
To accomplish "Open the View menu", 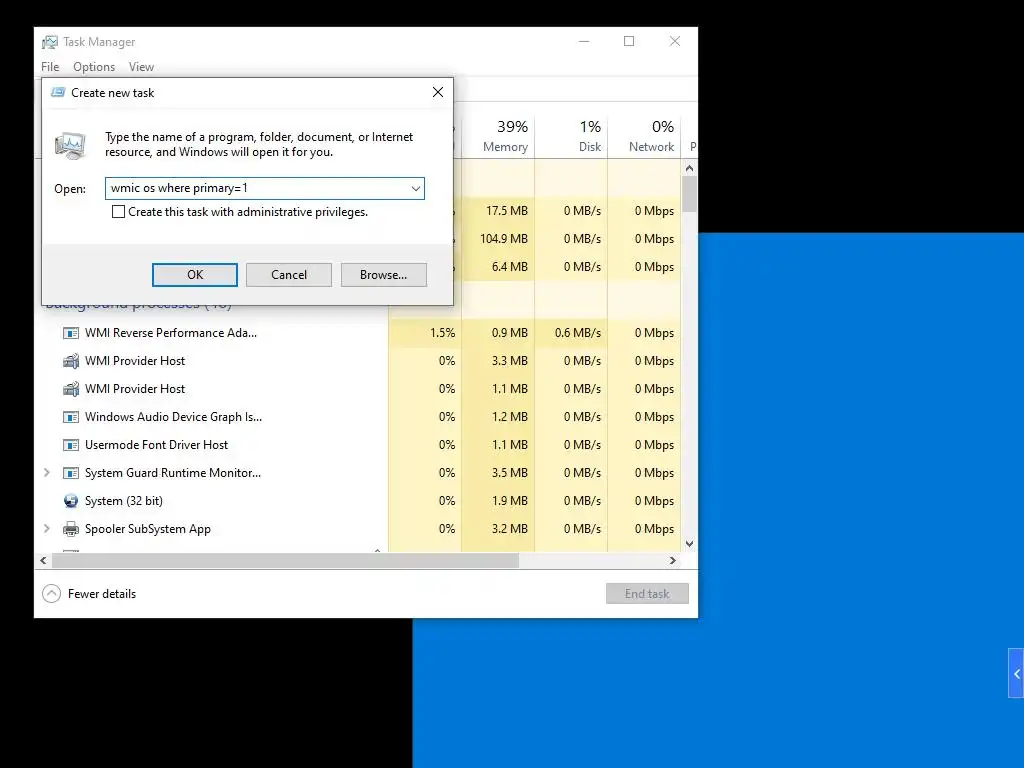I will (141, 67).
